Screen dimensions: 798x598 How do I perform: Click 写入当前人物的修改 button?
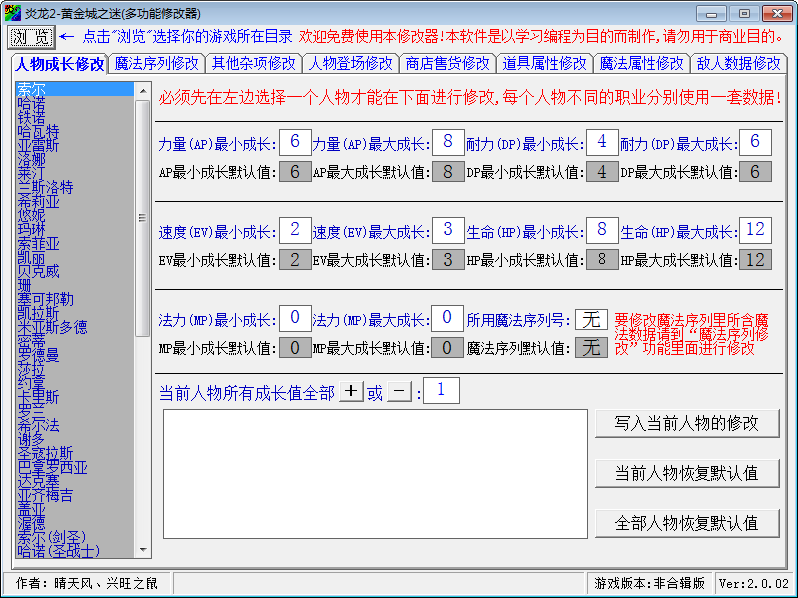(x=687, y=423)
